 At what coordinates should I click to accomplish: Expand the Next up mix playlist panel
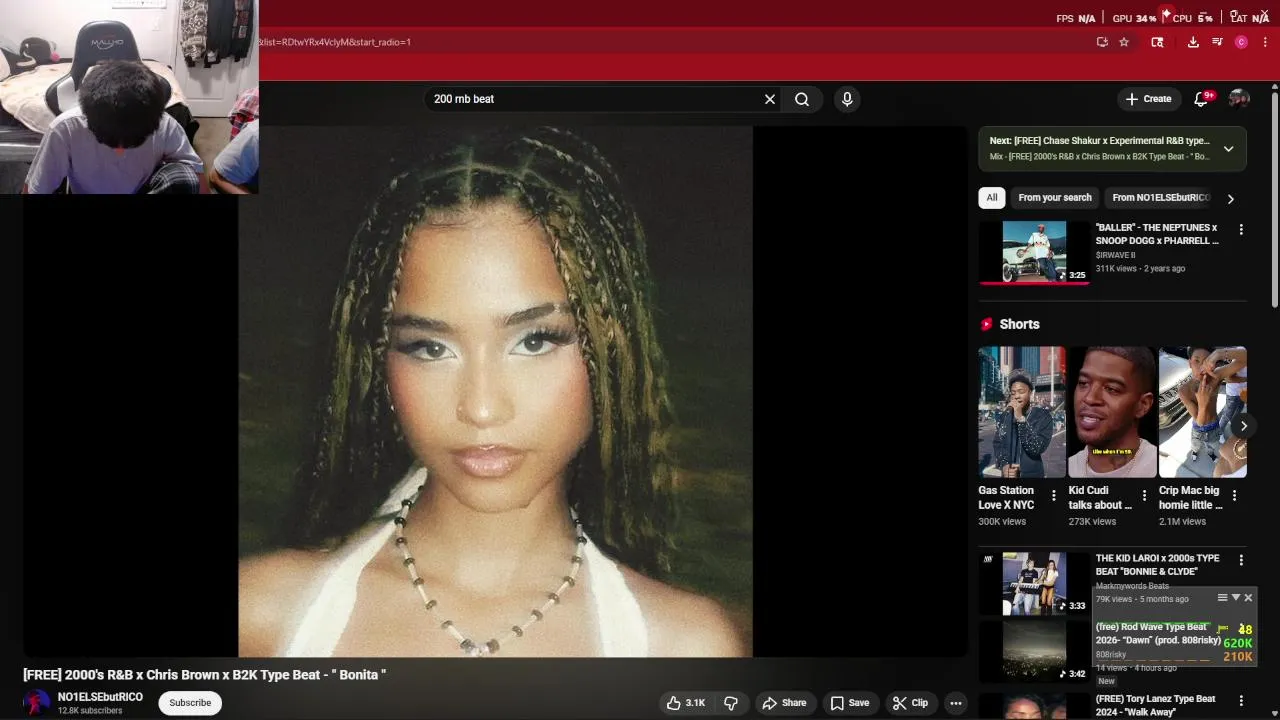(1228, 148)
